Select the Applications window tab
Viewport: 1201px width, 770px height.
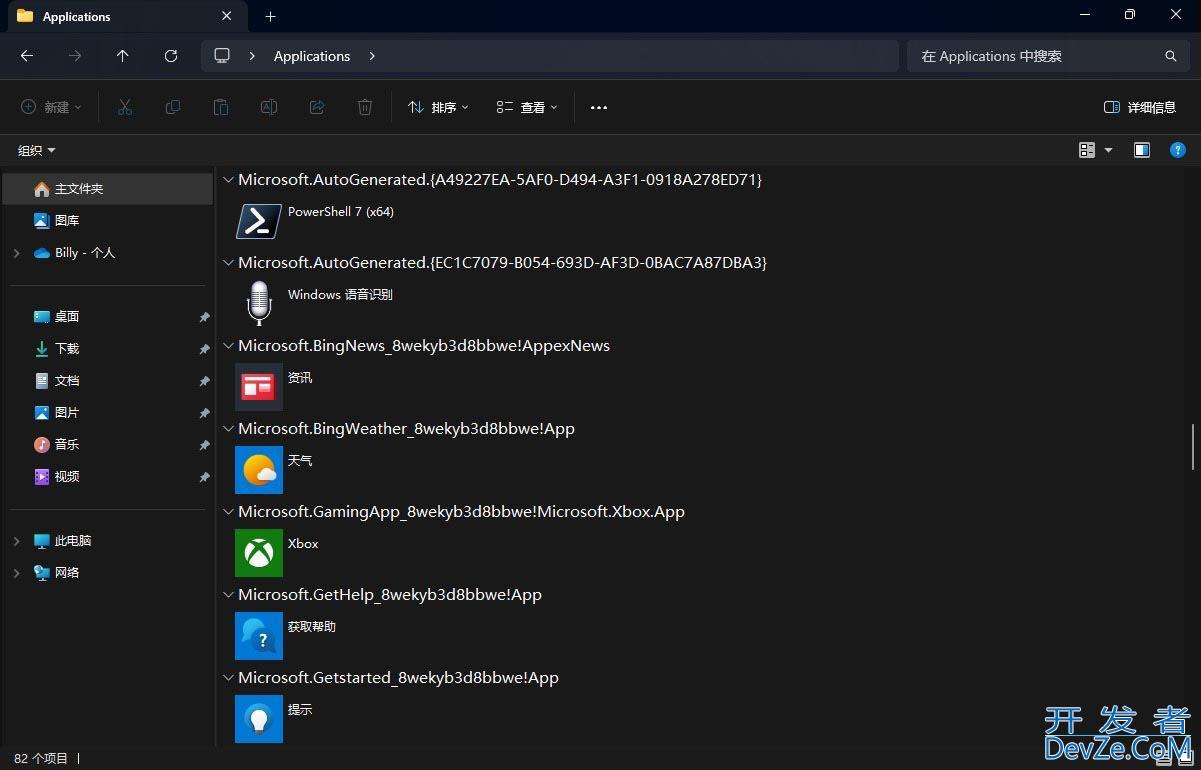coord(125,17)
